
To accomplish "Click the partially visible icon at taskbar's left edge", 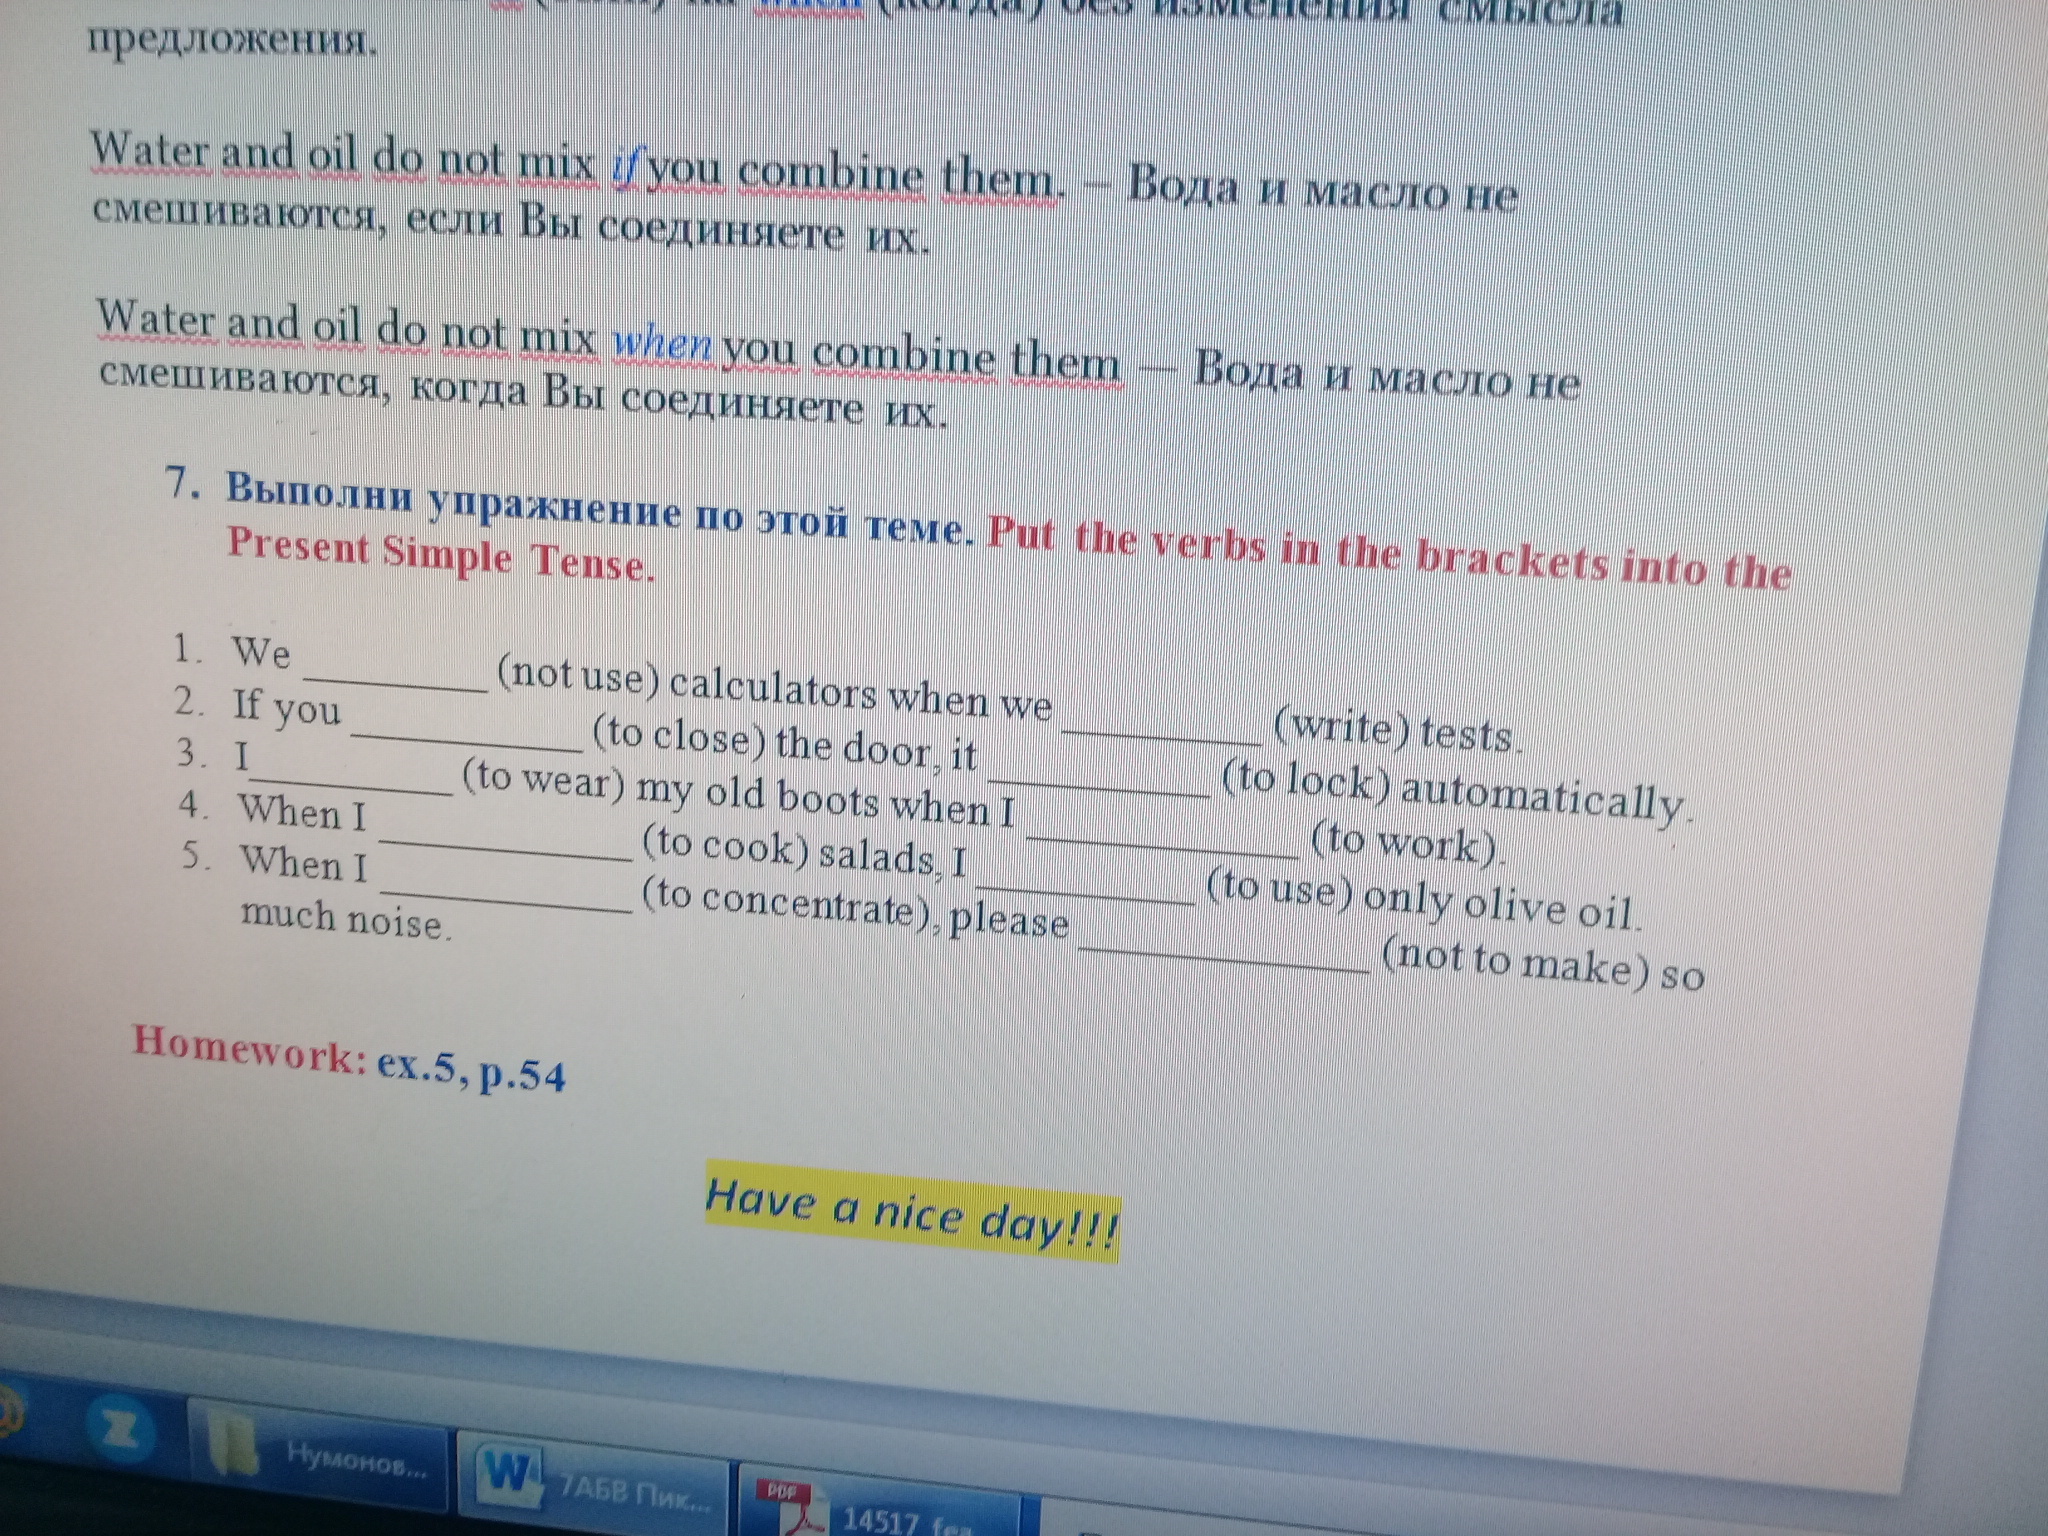I will tap(8, 1413).
